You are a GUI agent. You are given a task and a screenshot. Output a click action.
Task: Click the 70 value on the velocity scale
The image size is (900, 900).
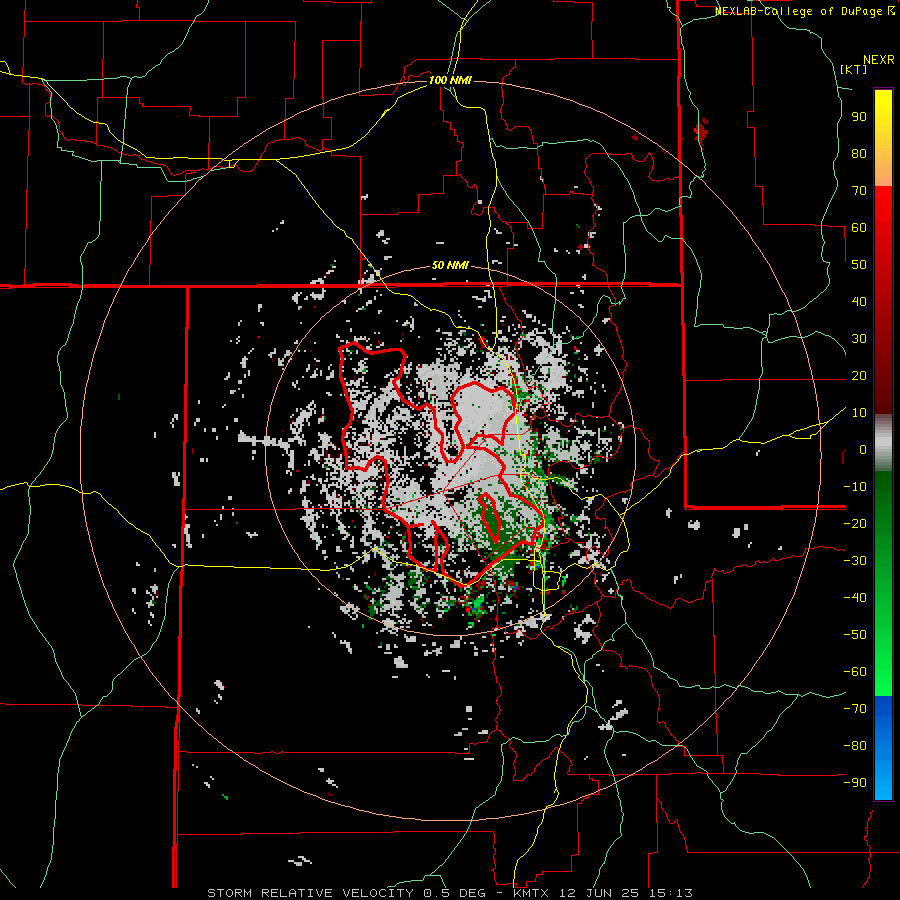[859, 190]
